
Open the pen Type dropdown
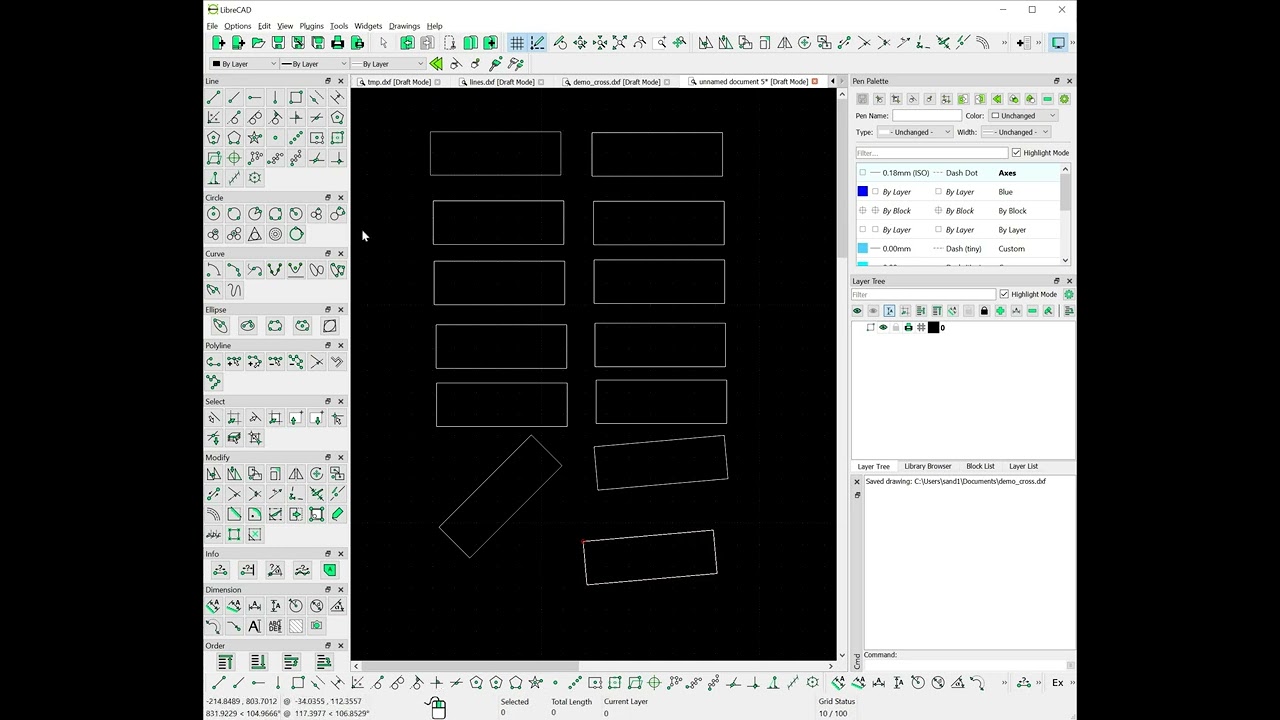(915, 132)
